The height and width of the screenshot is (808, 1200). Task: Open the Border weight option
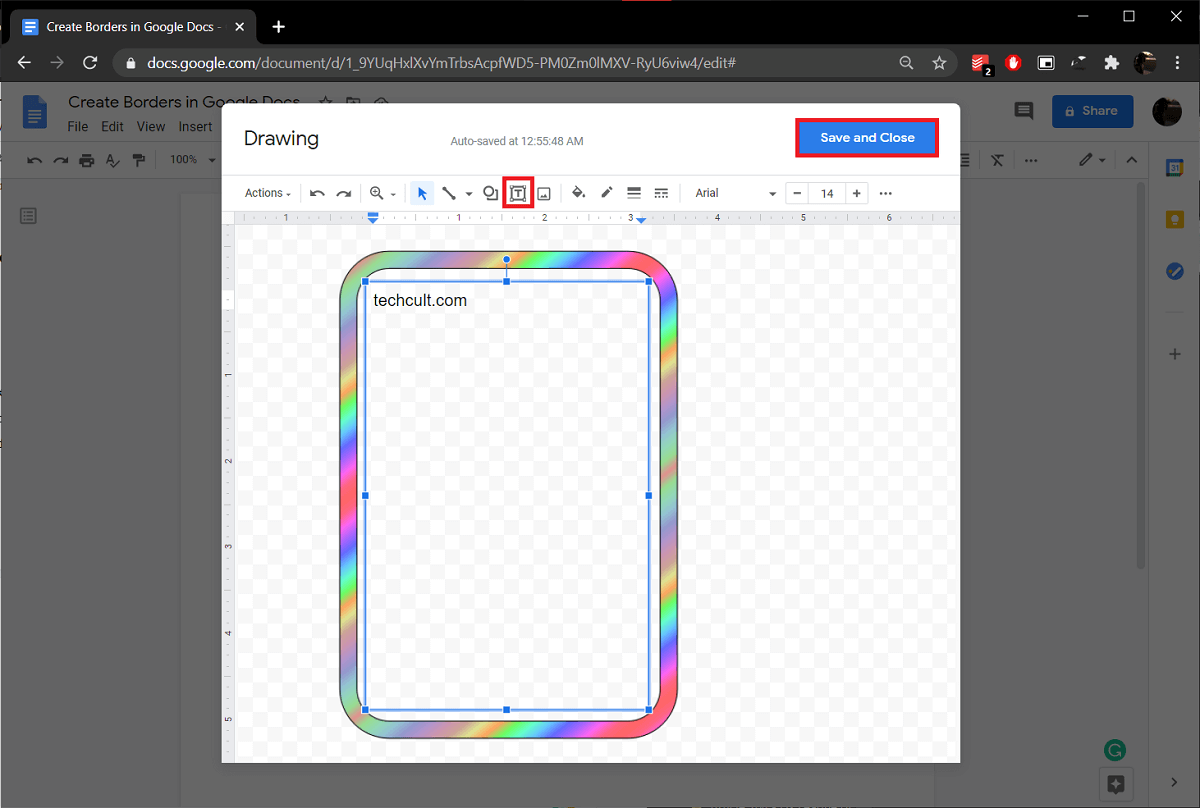tap(633, 193)
